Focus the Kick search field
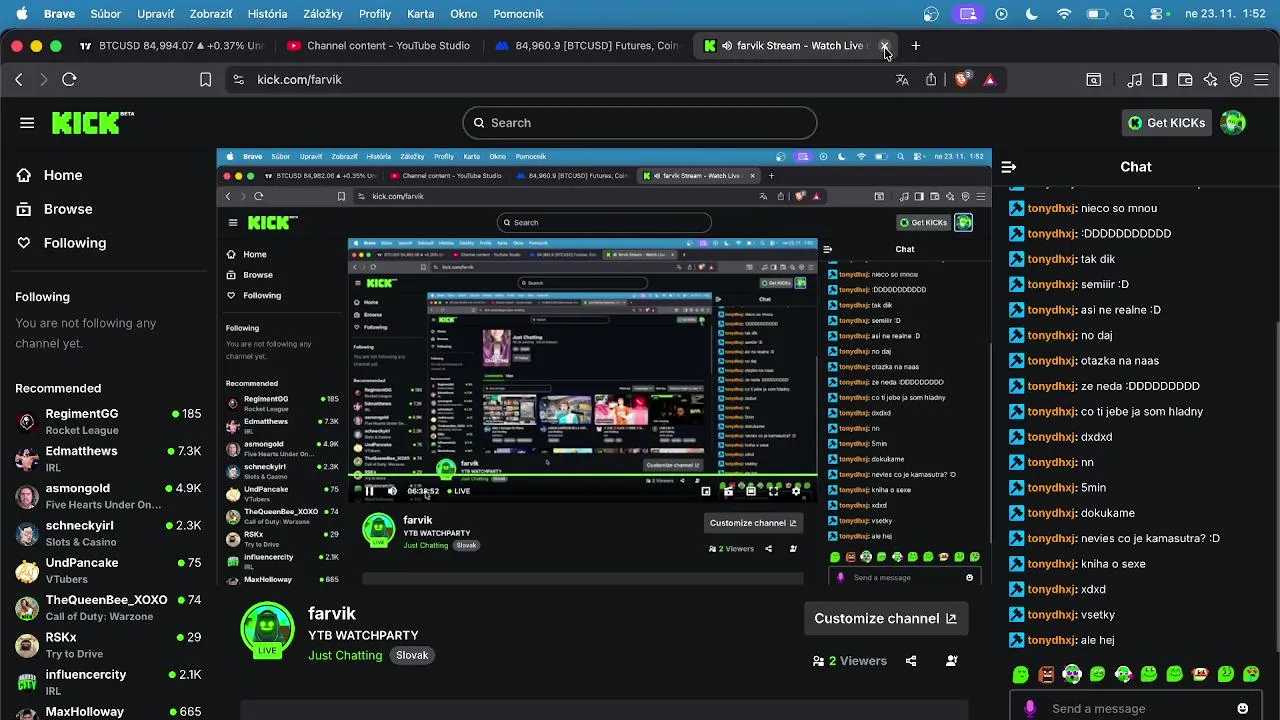Viewport: 1280px width, 720px height. click(640, 122)
